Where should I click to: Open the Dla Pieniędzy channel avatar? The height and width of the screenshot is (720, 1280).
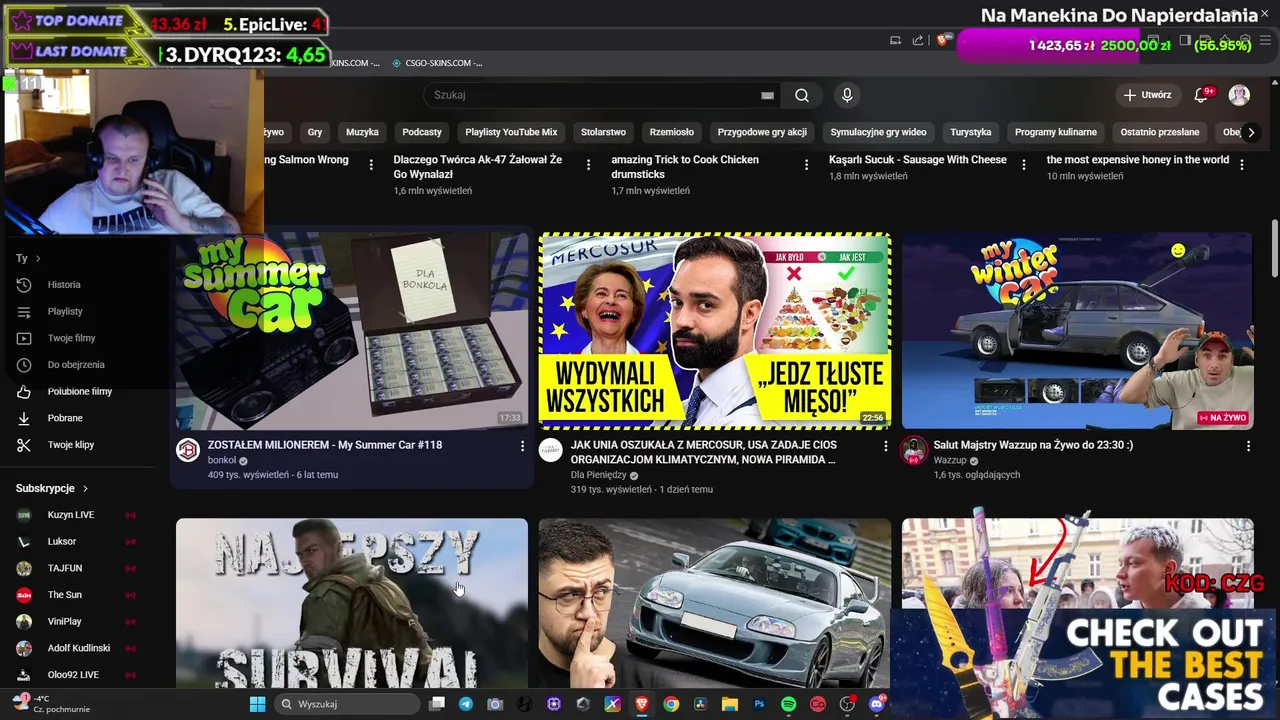[x=550, y=450]
